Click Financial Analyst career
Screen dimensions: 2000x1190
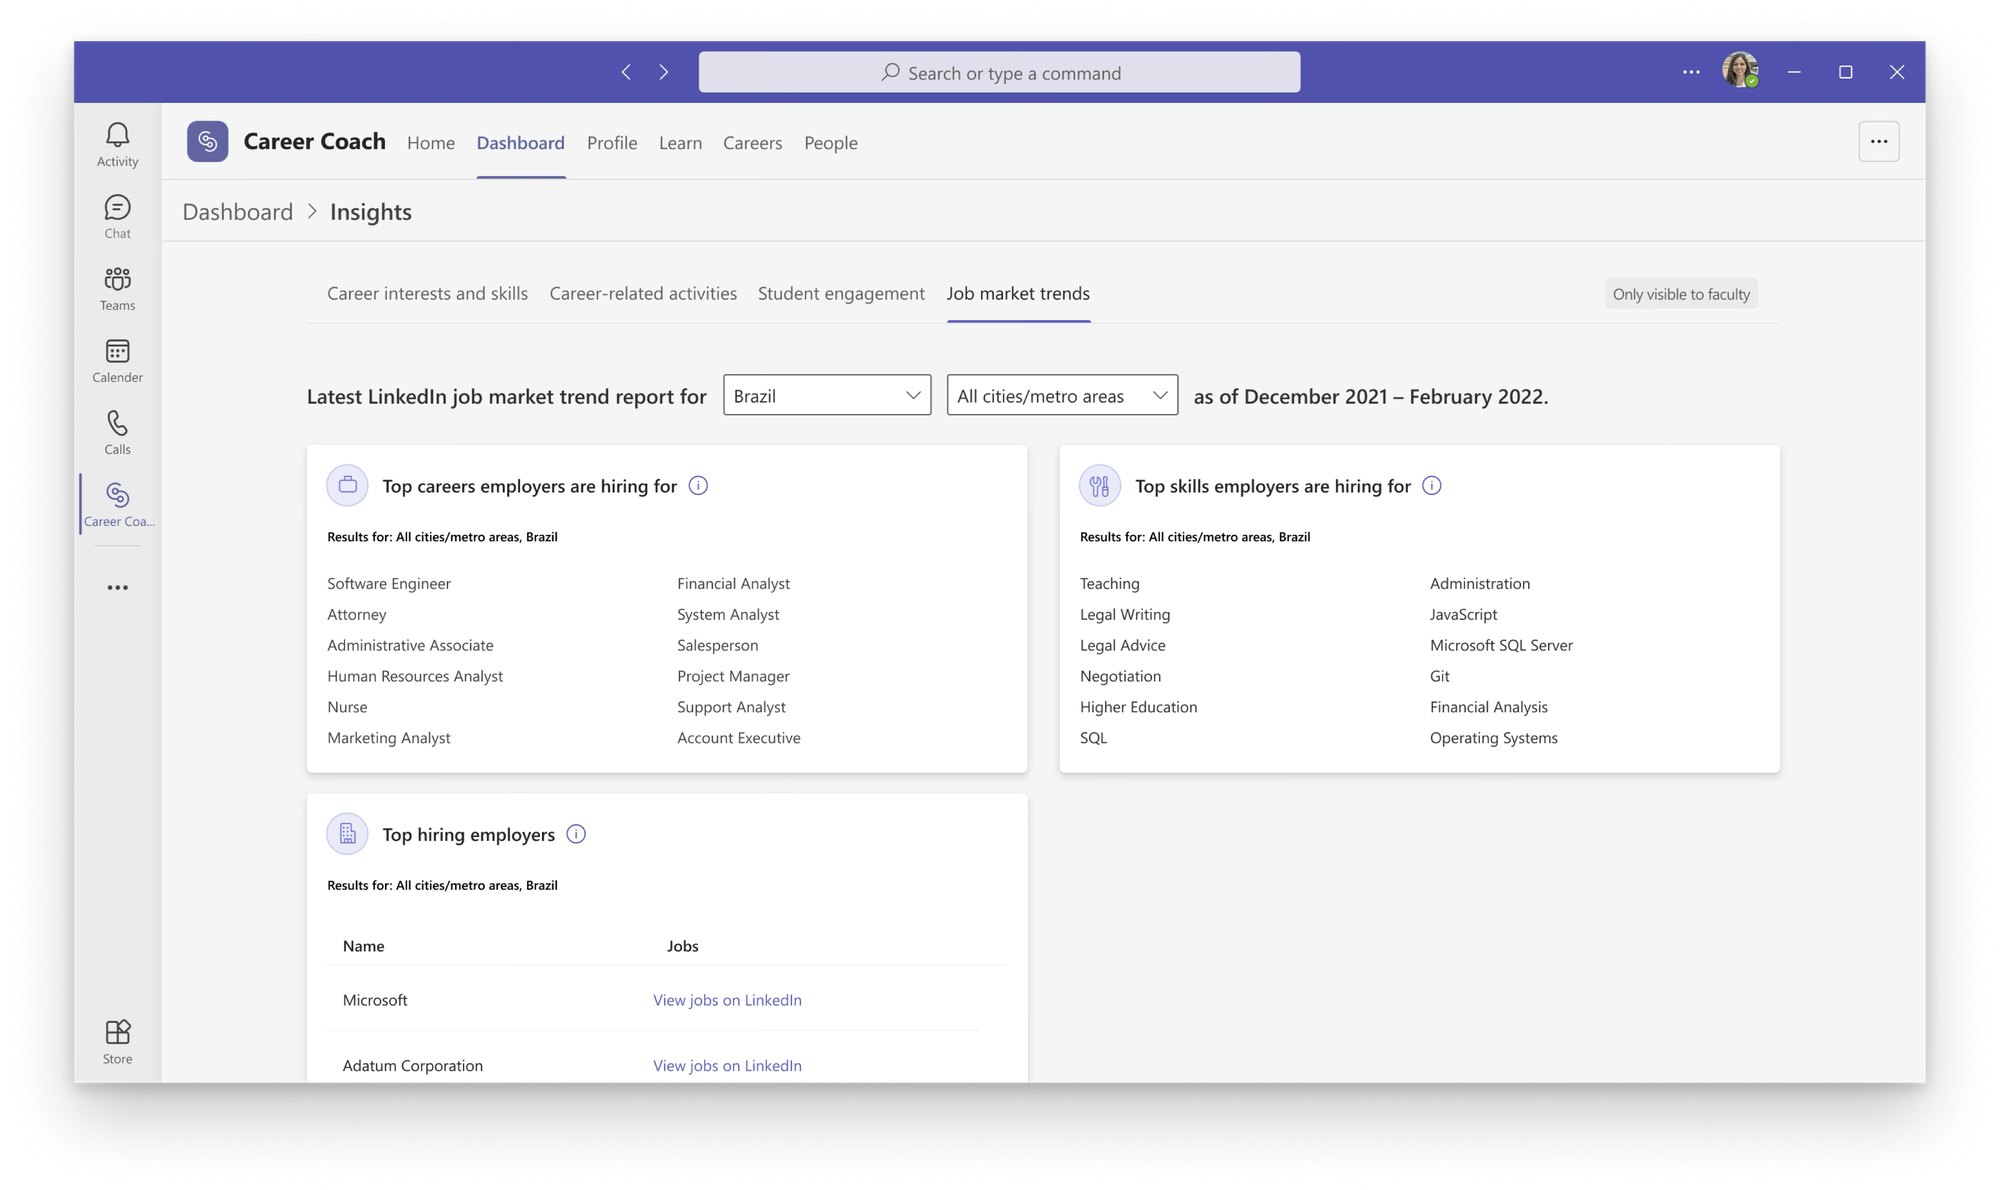[733, 583]
